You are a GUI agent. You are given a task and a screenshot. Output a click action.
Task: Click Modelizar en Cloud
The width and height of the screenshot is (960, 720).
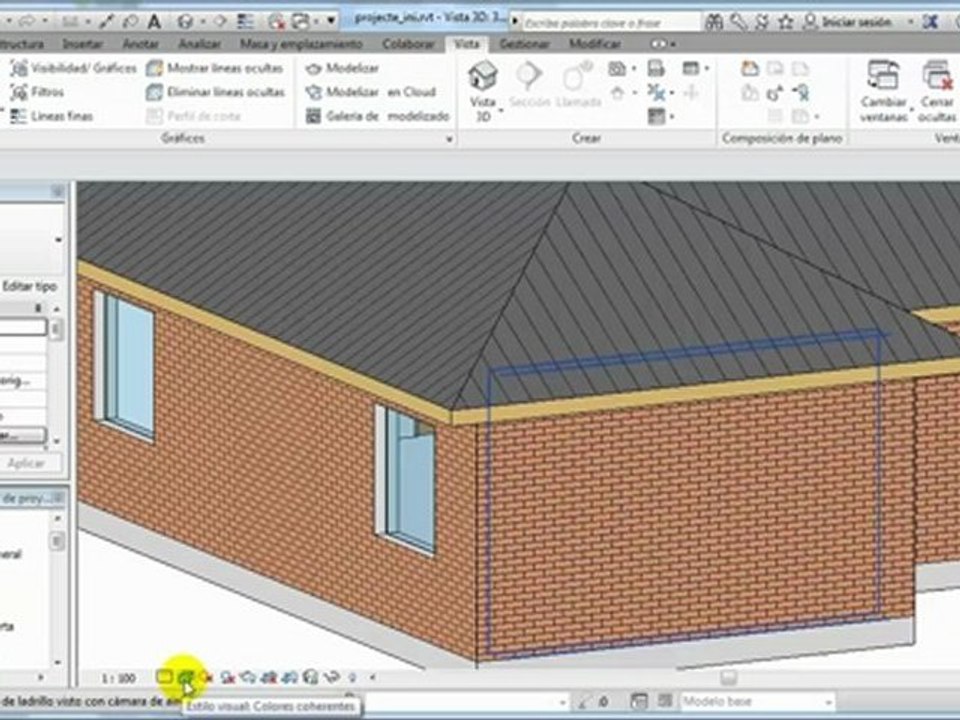pyautogui.click(x=370, y=92)
